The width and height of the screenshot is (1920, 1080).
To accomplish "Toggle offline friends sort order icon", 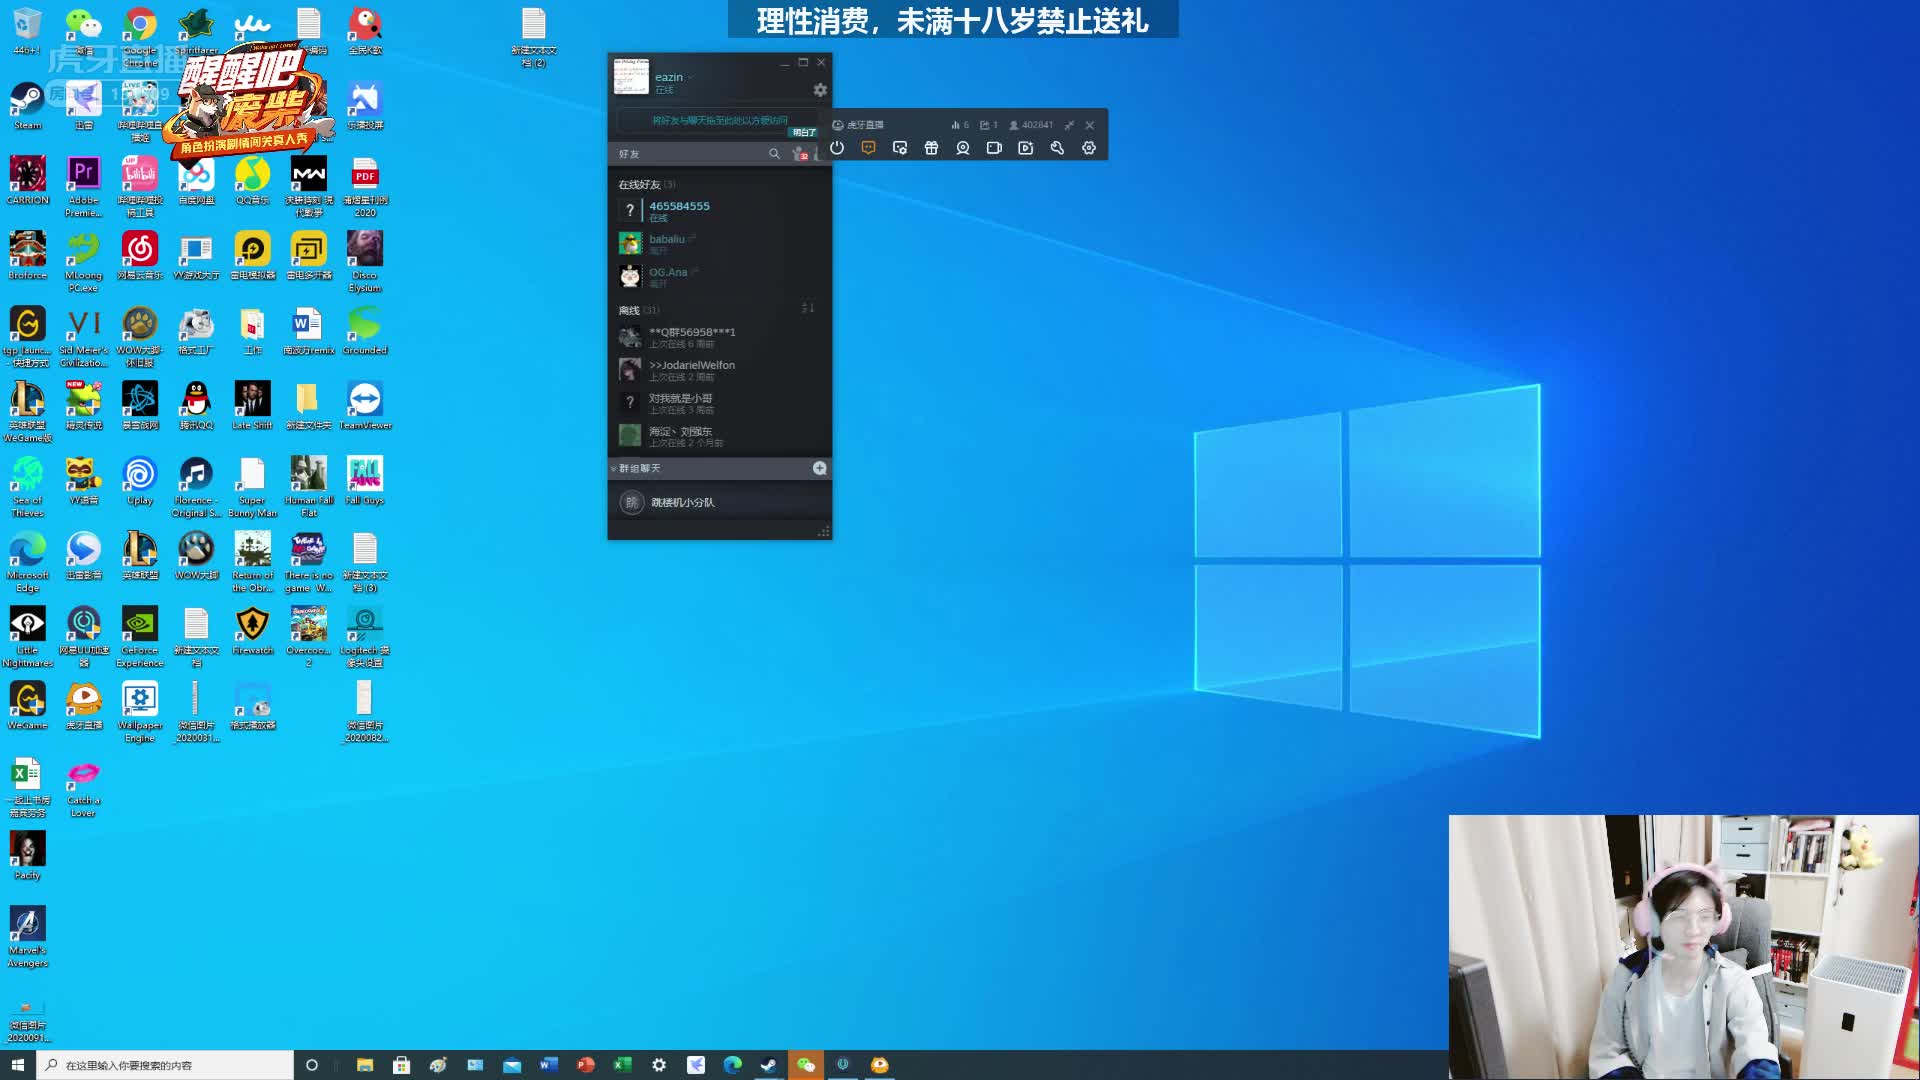I will 808,308.
